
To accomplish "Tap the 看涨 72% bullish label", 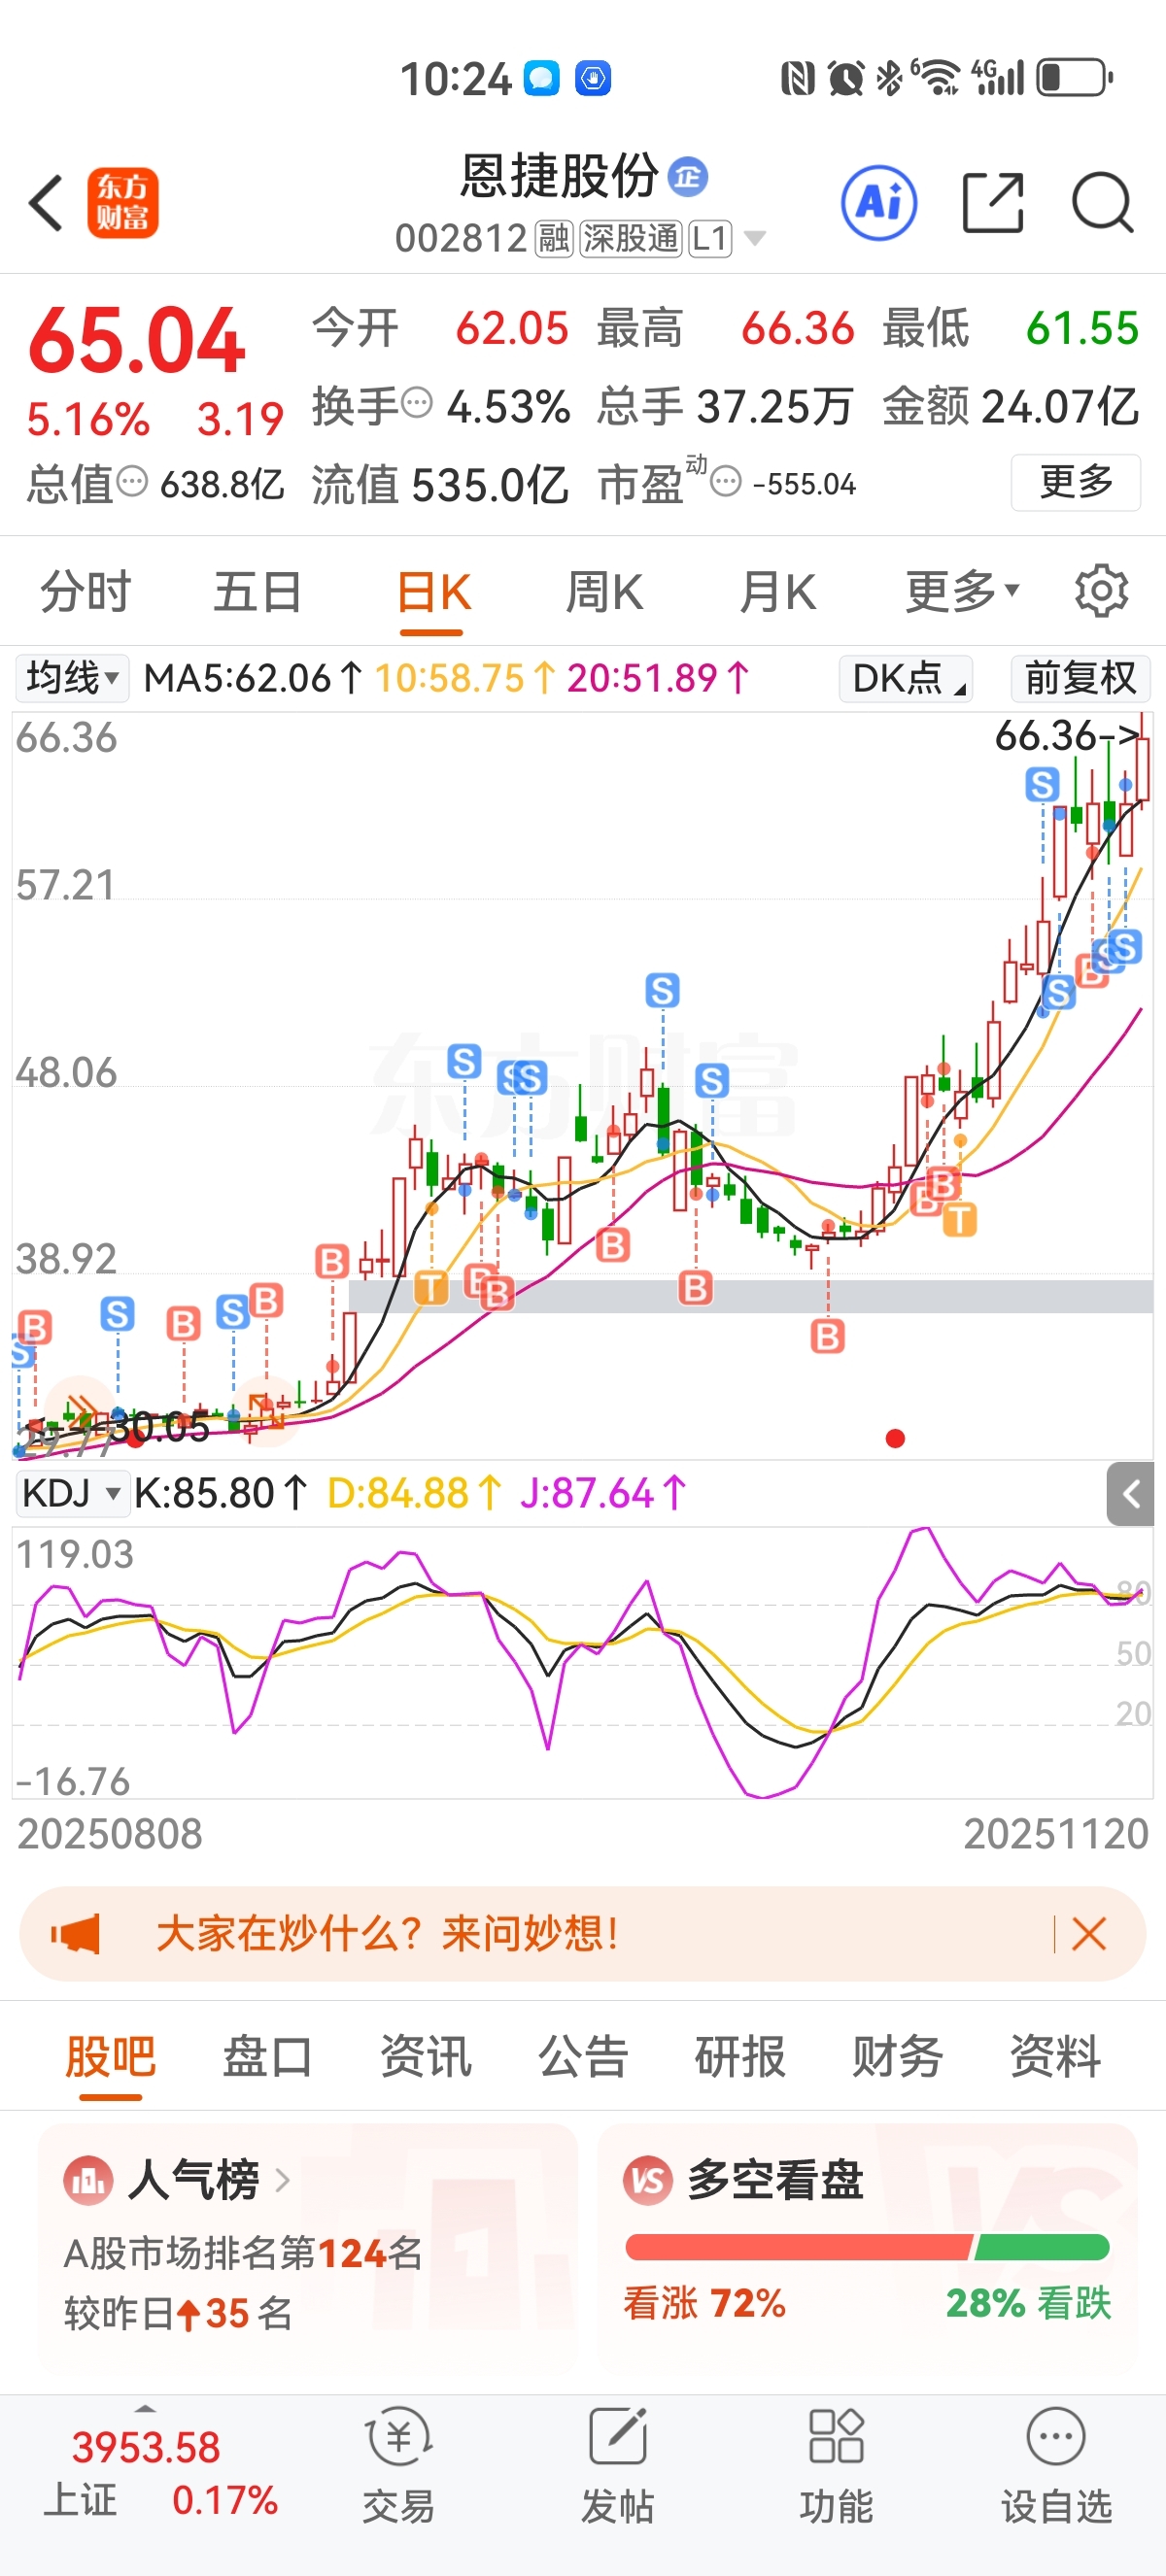I will coord(704,2303).
